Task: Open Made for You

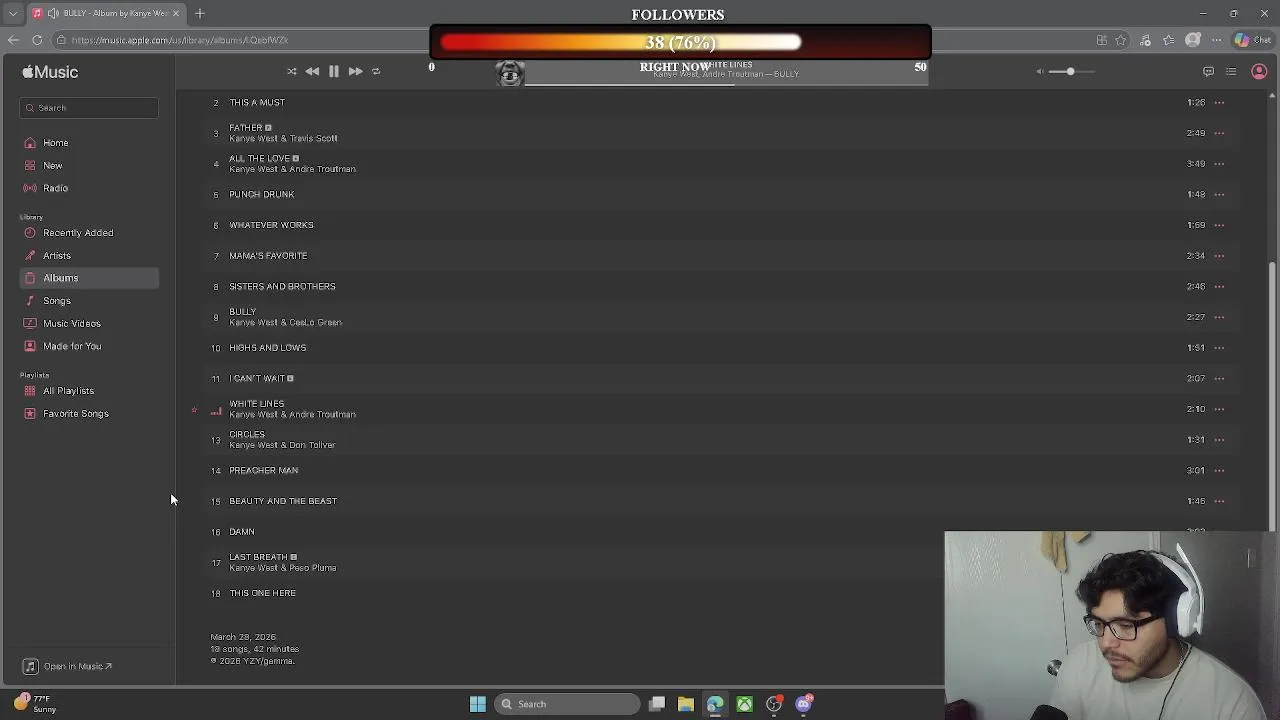Action: [89, 346]
